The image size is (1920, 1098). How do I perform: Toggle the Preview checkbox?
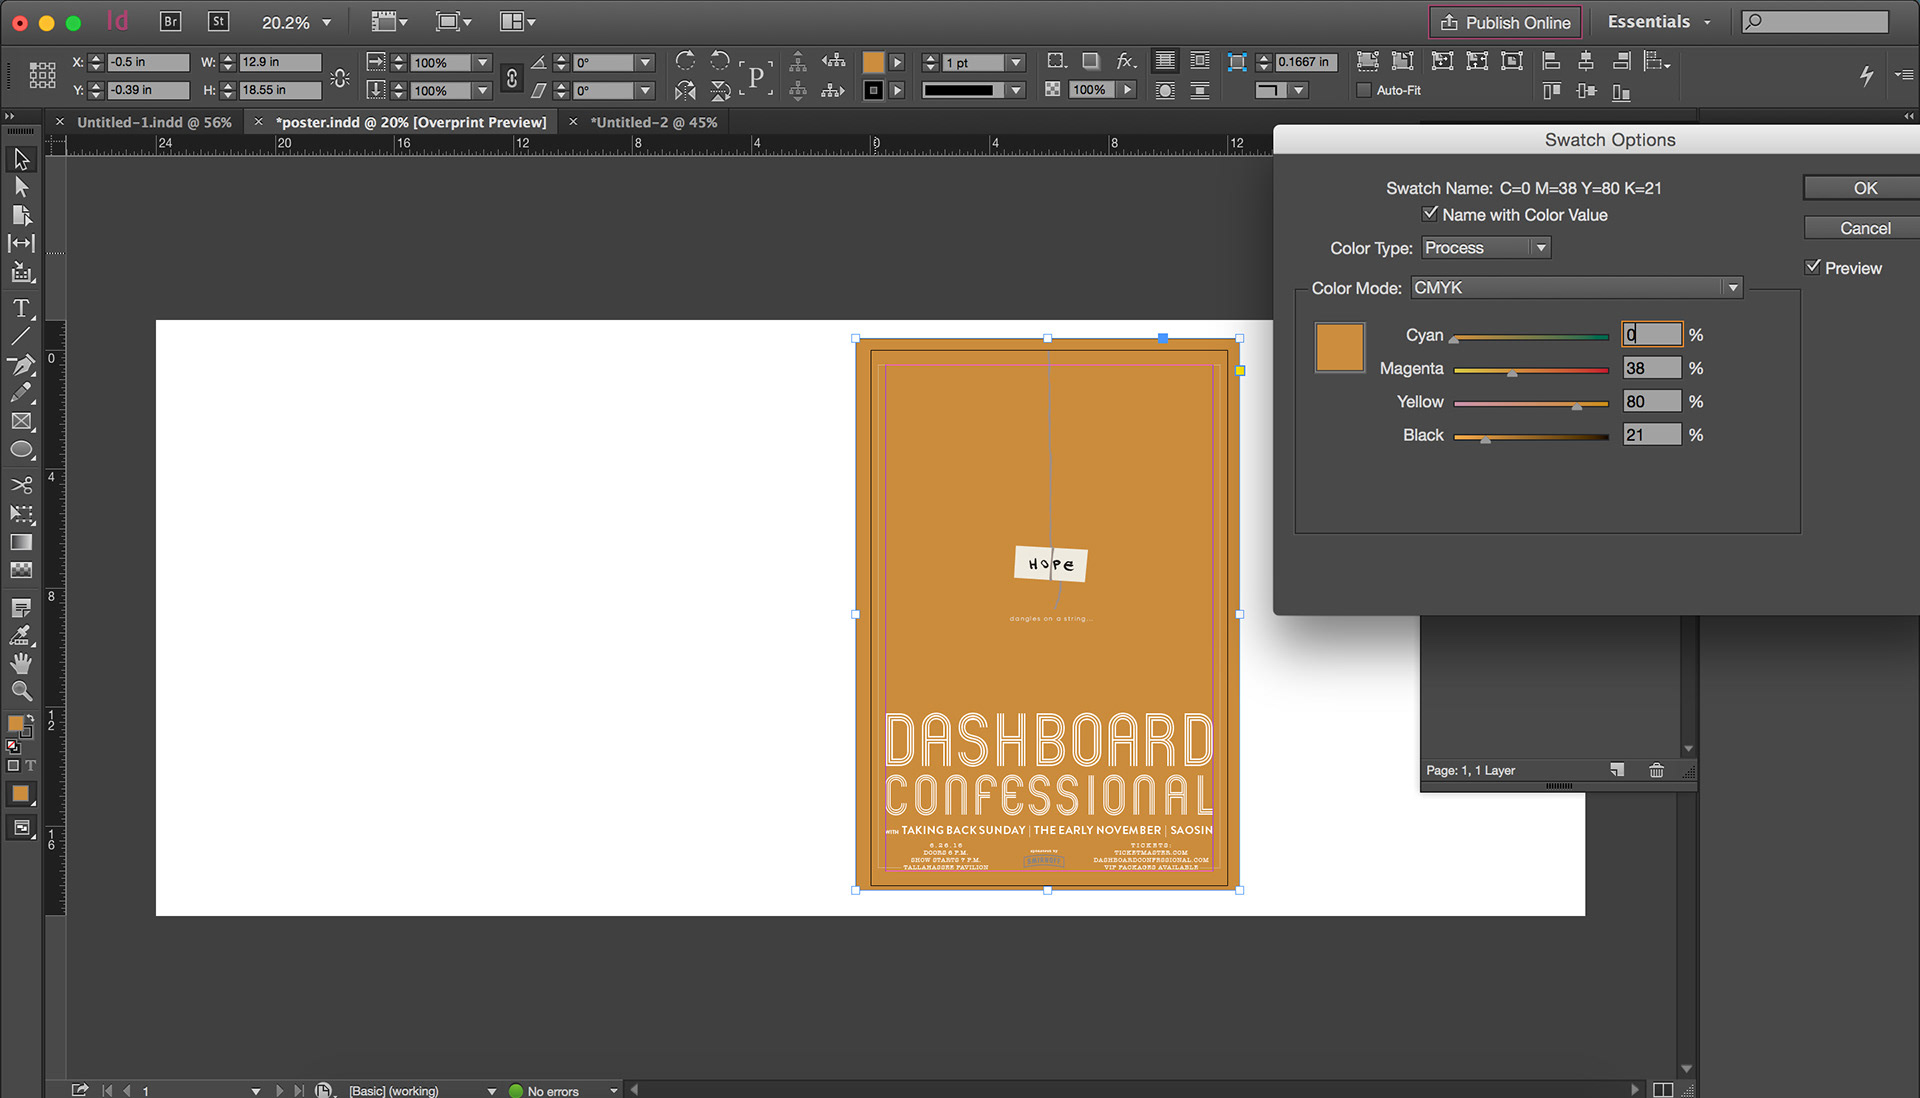click(x=1813, y=267)
